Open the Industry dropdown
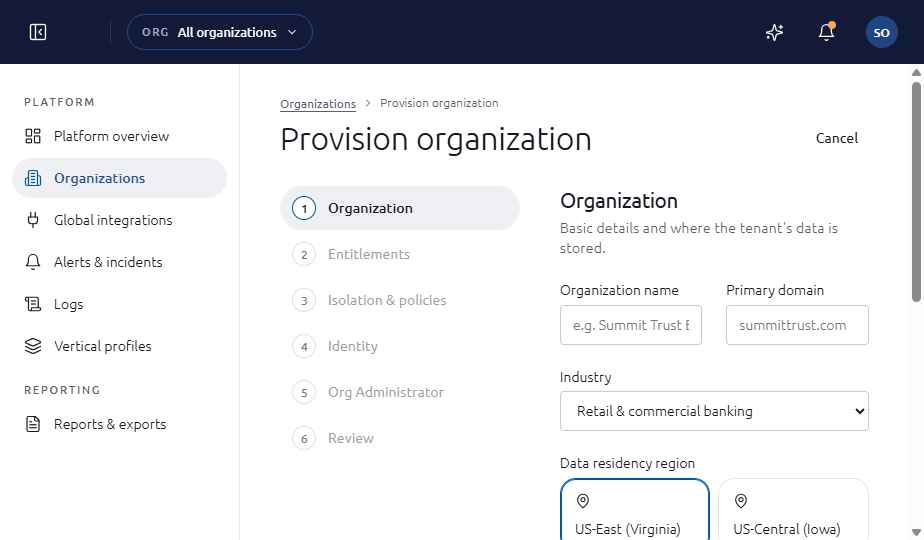Screen dimensions: 924x540 tap(714, 411)
